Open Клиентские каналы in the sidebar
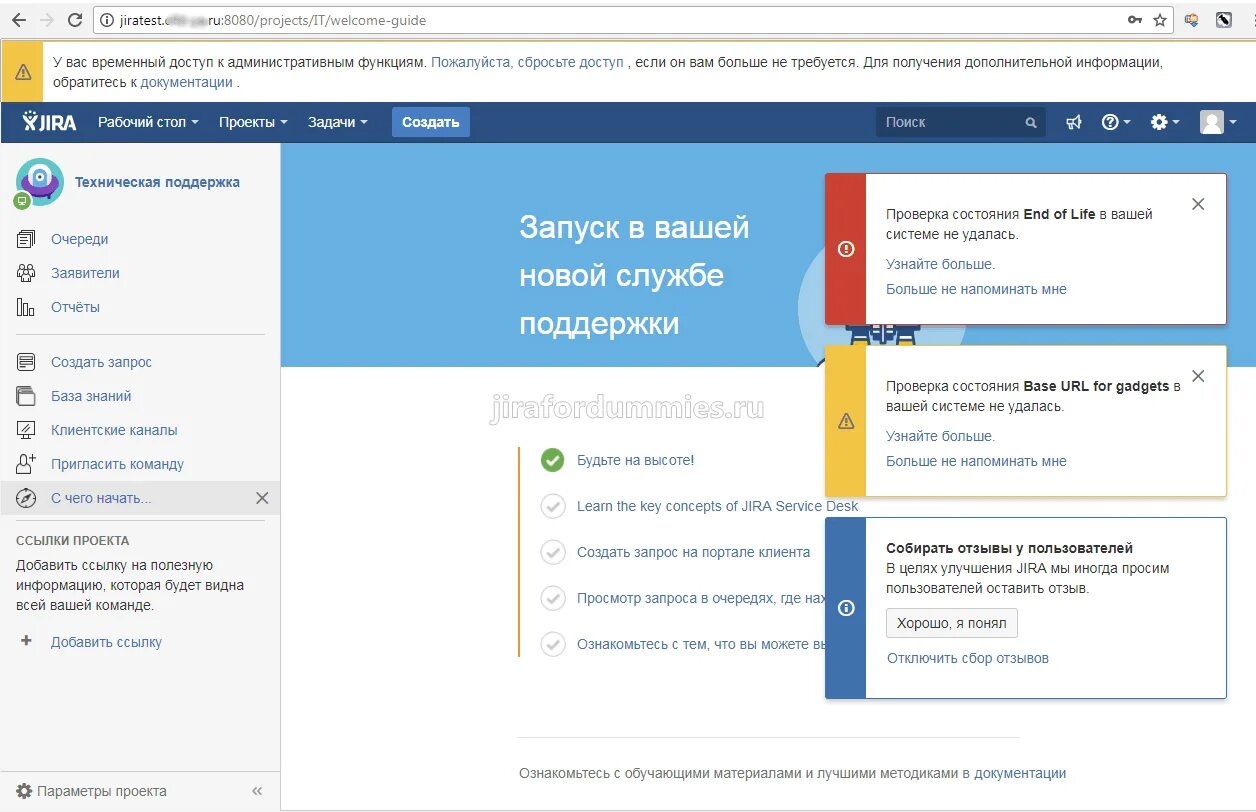 click(114, 430)
